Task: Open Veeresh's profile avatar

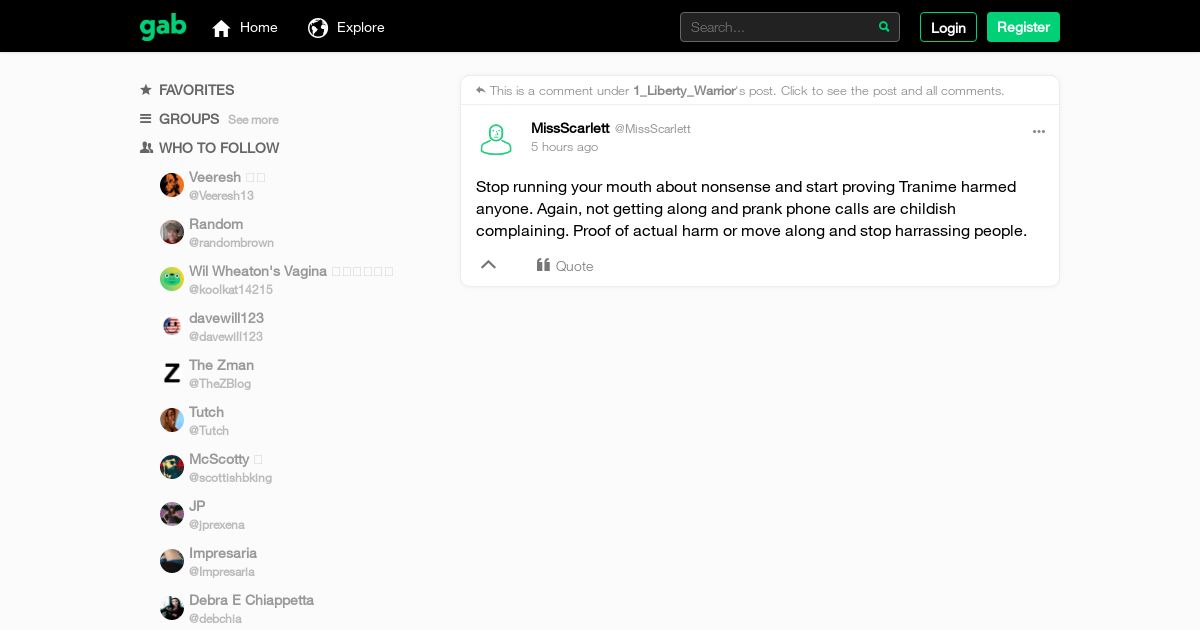Action: [172, 185]
